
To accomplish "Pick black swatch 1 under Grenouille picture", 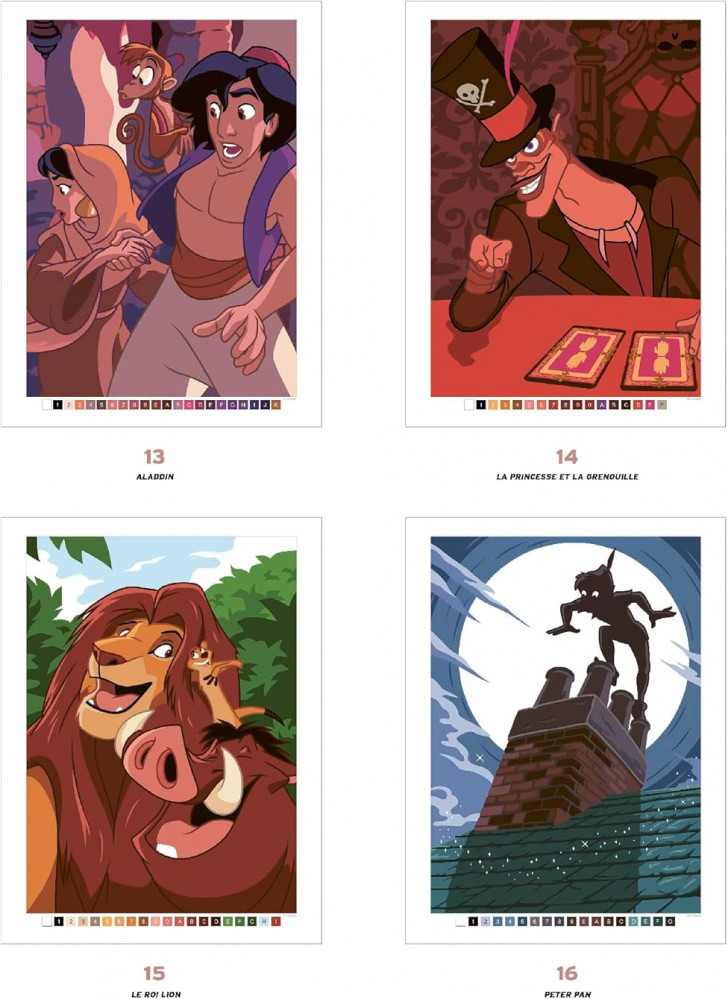I will click(x=481, y=405).
